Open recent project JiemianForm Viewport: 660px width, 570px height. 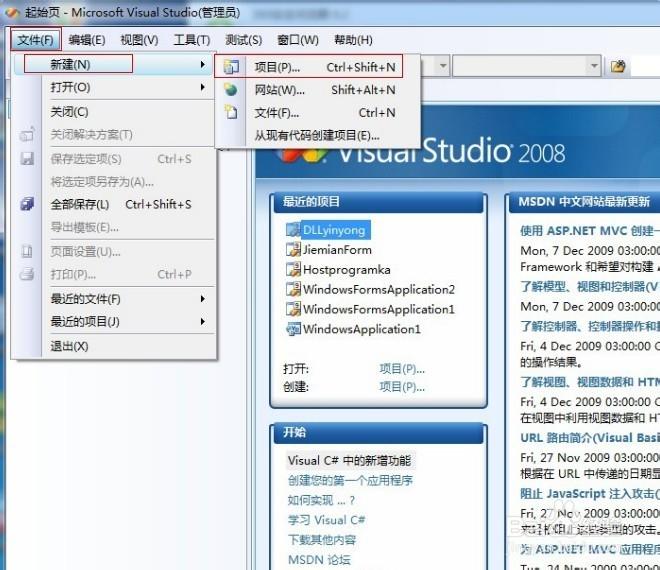[x=337, y=250]
